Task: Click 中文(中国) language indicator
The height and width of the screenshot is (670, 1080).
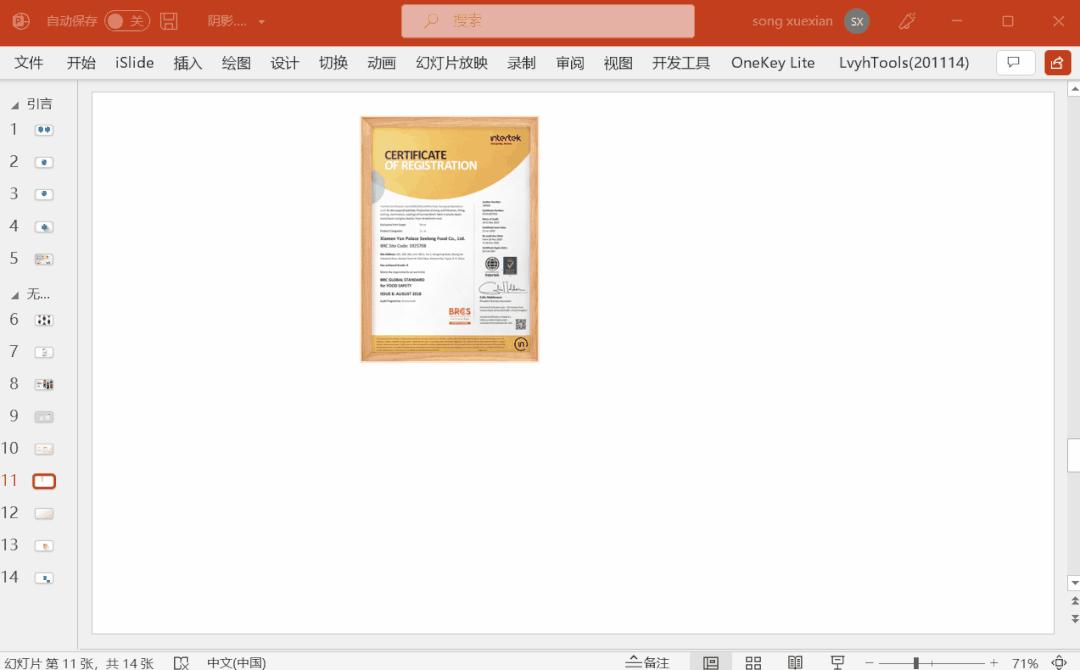Action: 236,662
